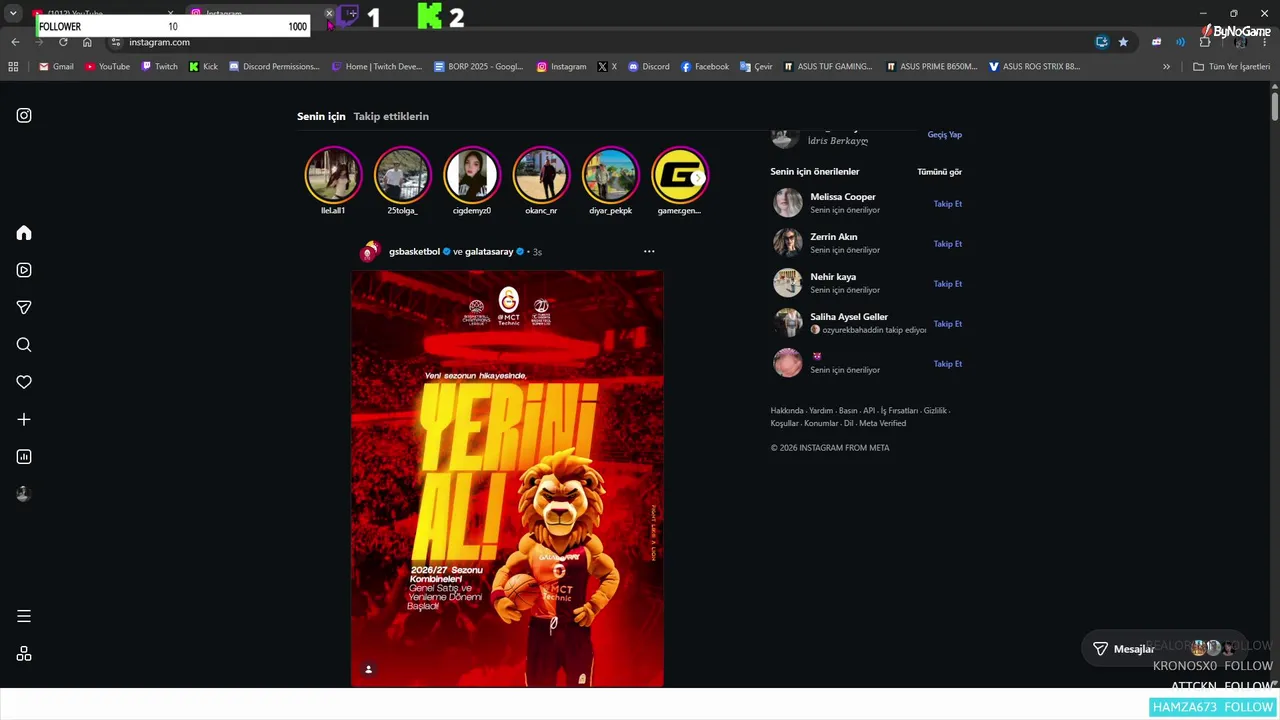Open the Twitch bookmark
The image size is (1280, 720).
(160, 67)
